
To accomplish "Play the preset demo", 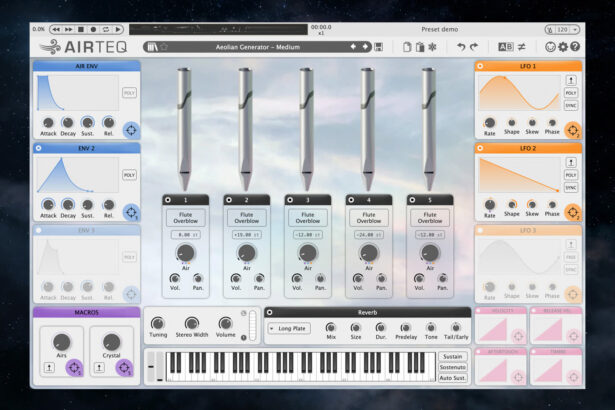I will point(117,29).
